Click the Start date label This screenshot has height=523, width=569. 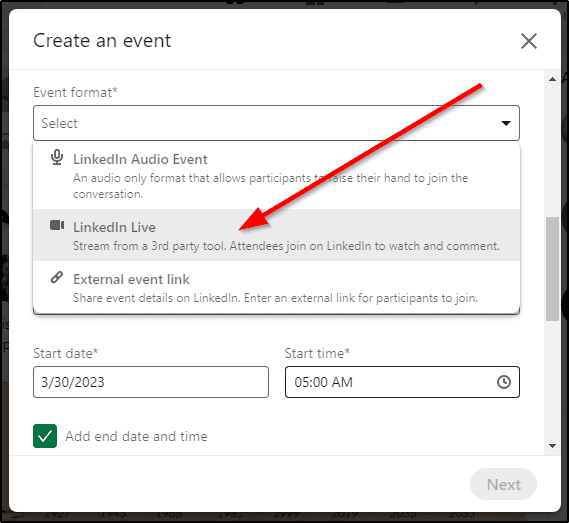point(66,353)
